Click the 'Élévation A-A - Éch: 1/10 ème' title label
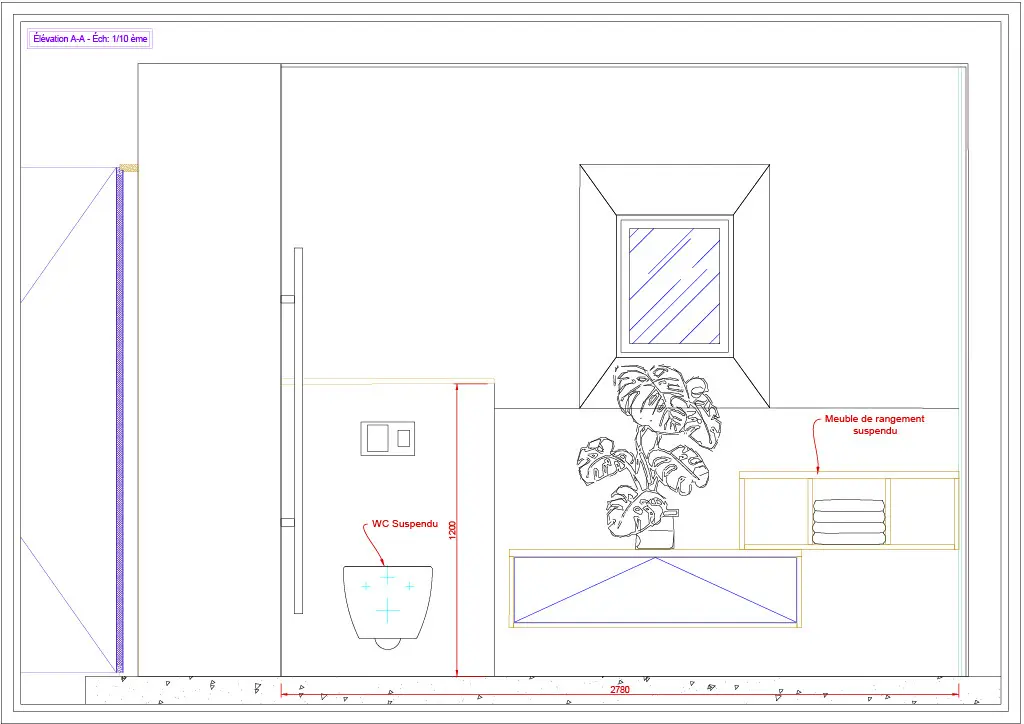 click(91, 39)
